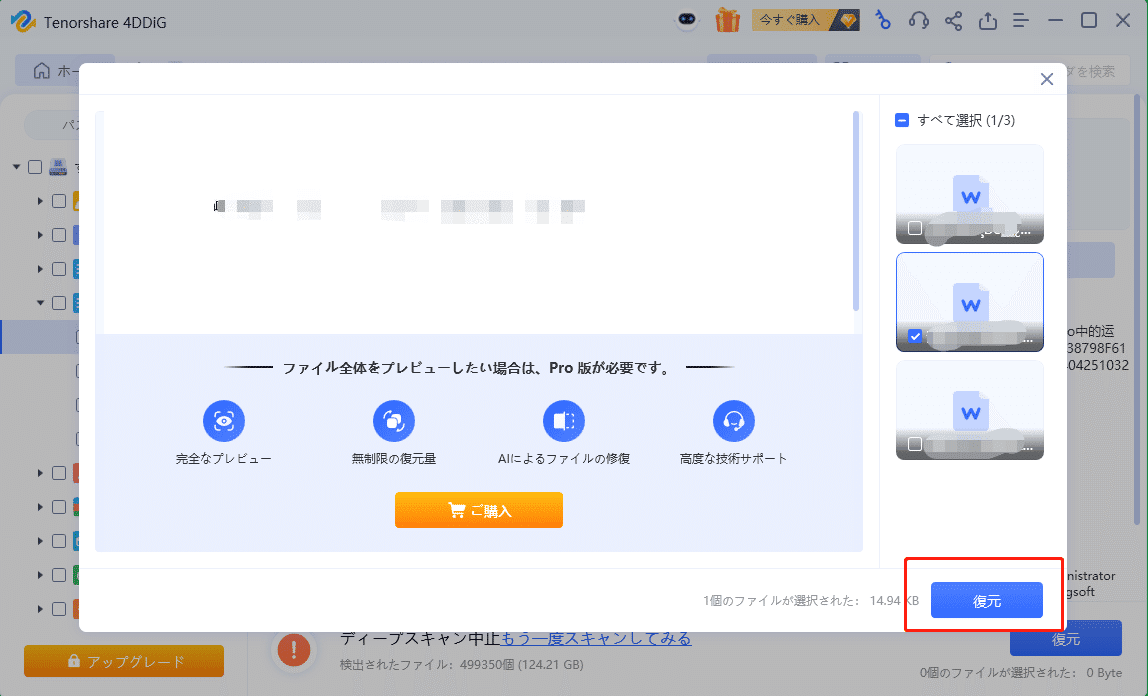Check the expanded blue folder's checkbox

pos(59,303)
